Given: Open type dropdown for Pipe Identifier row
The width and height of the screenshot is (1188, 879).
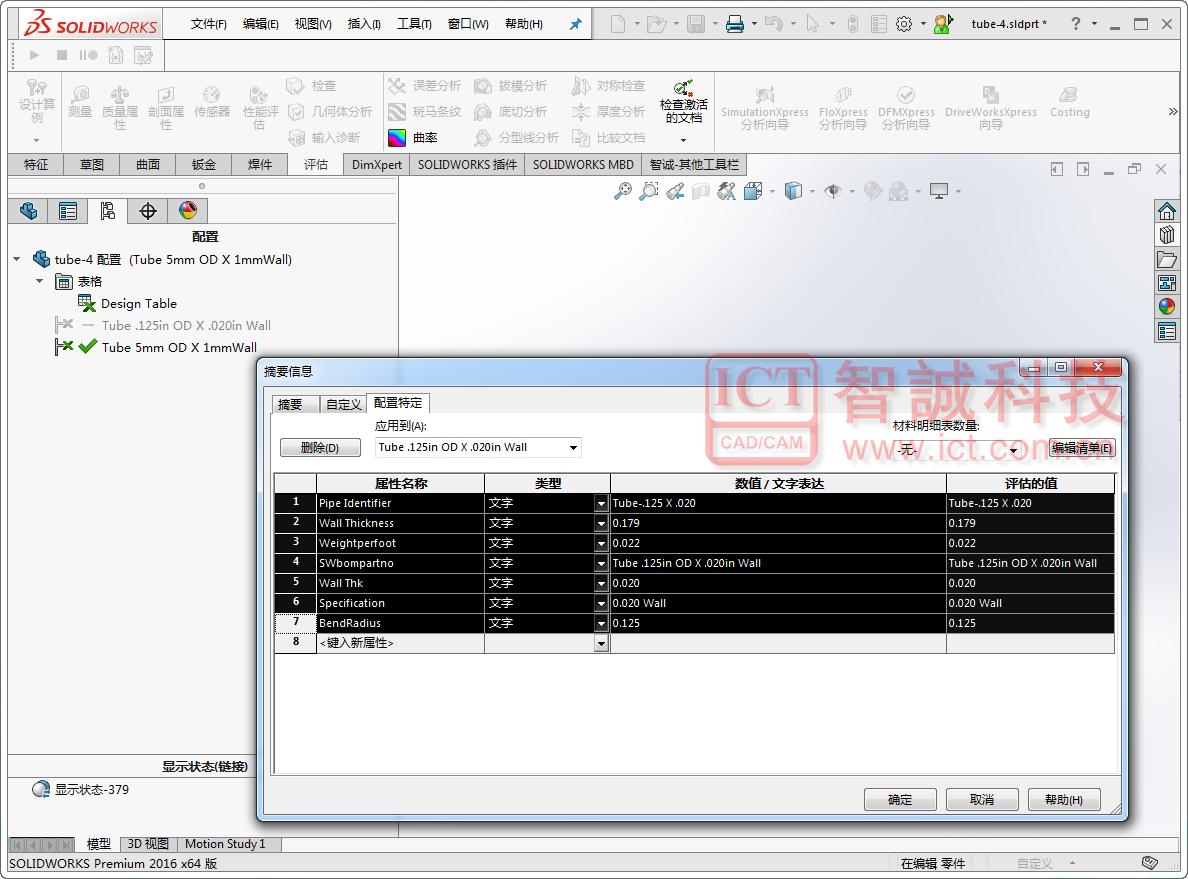Looking at the screenshot, I should pos(602,503).
